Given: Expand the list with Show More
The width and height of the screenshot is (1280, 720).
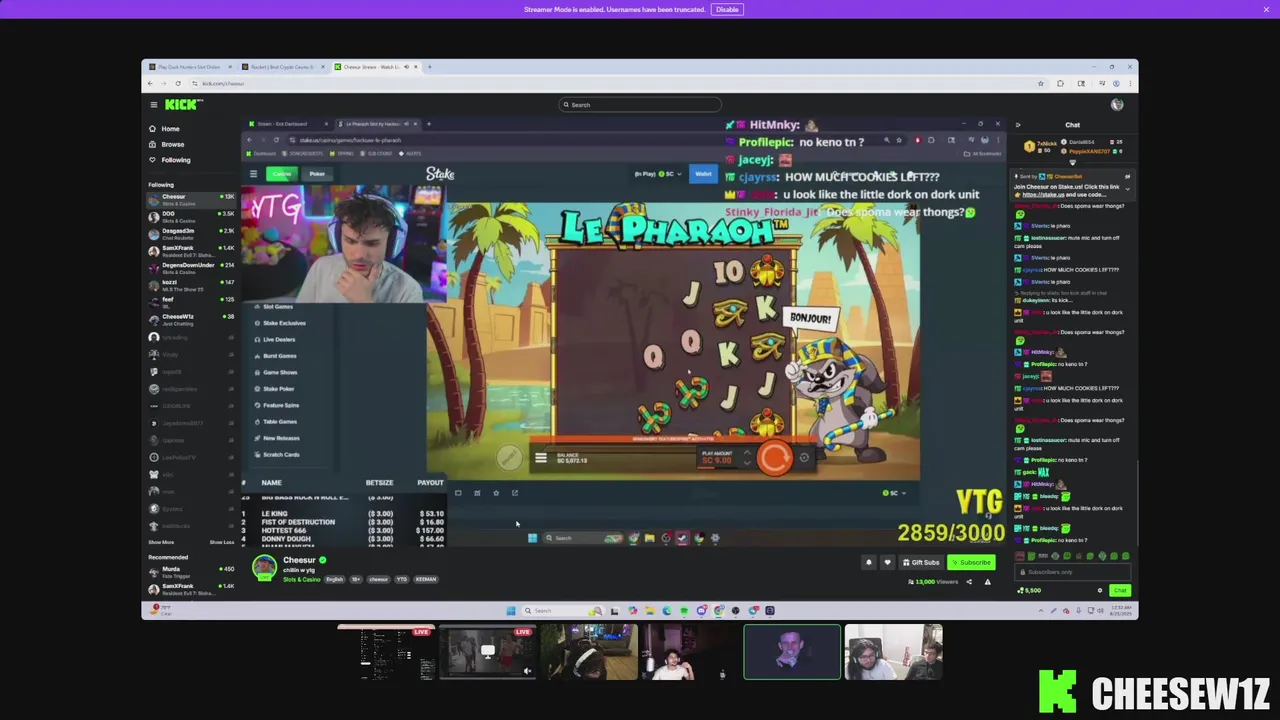Looking at the screenshot, I should [161, 542].
